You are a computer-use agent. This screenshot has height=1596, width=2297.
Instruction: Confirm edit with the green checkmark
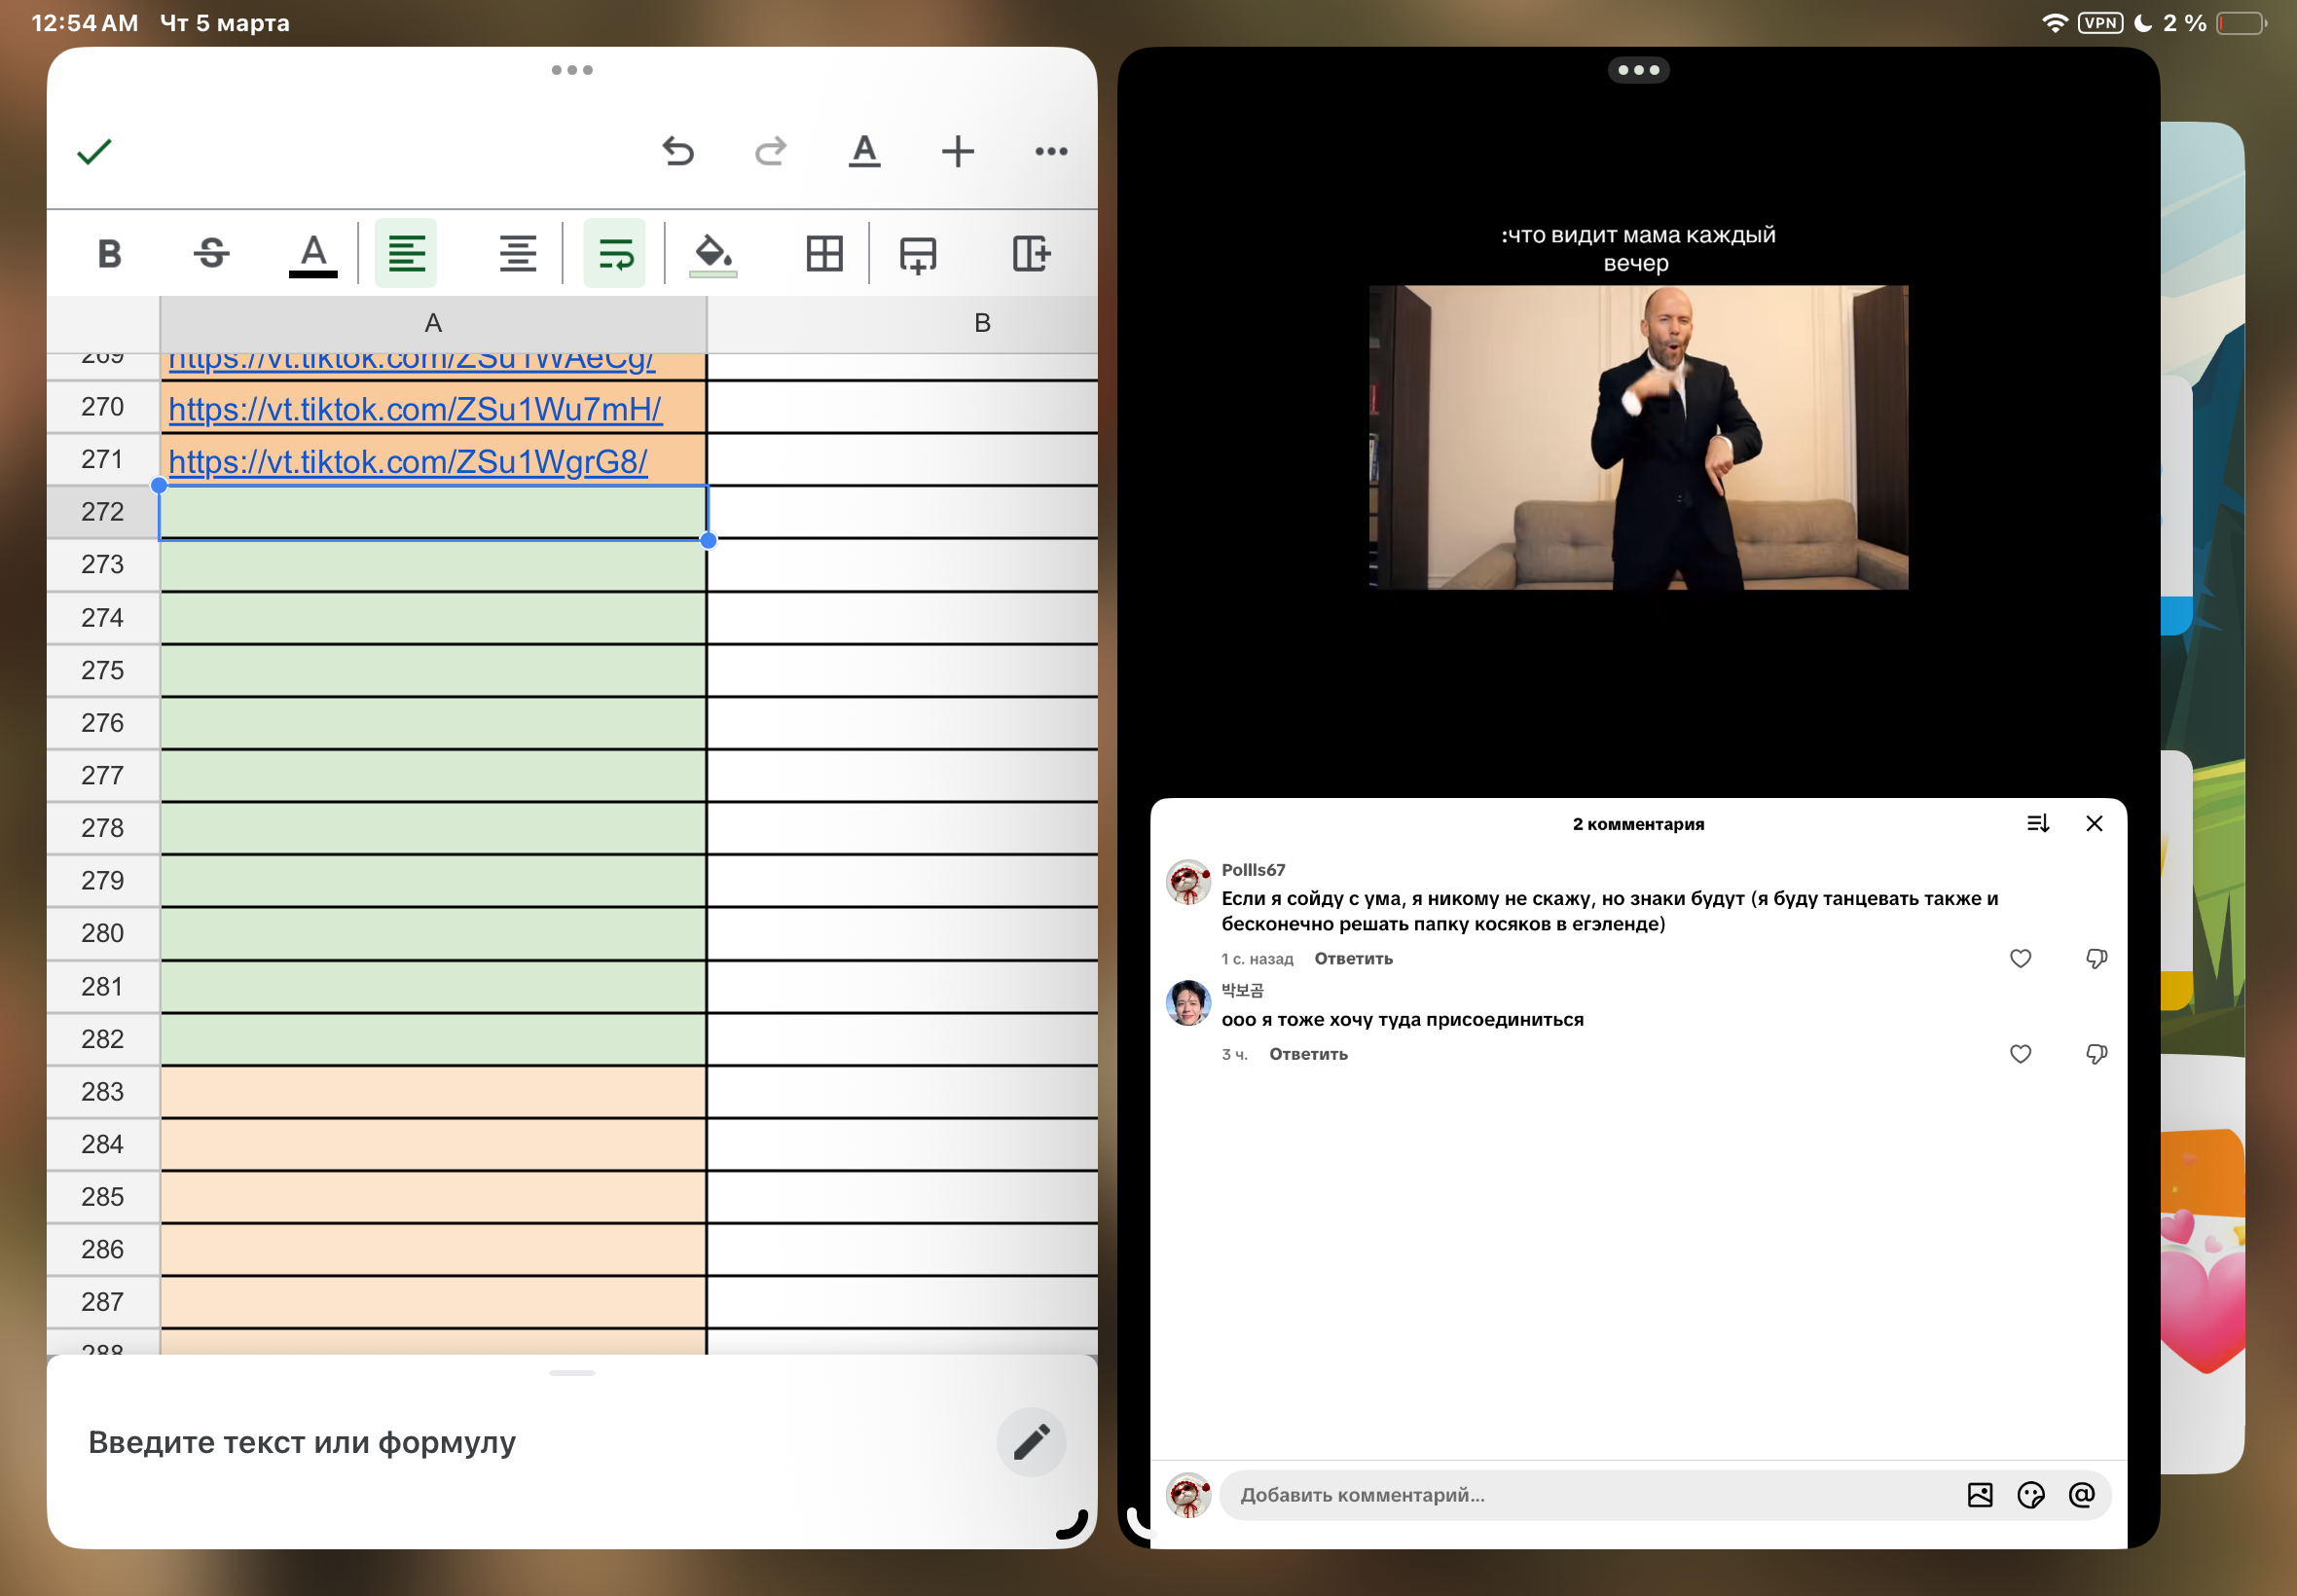point(94,151)
